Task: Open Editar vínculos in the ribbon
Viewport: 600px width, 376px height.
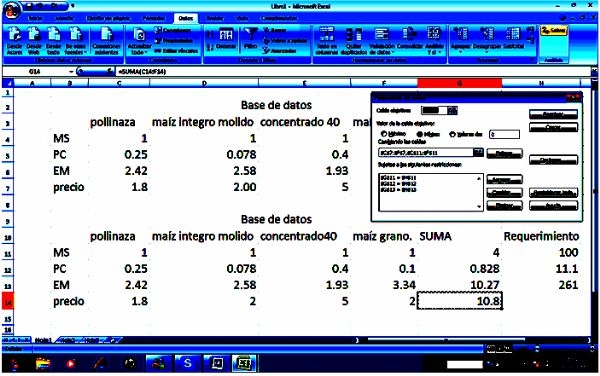Action: coord(176,50)
